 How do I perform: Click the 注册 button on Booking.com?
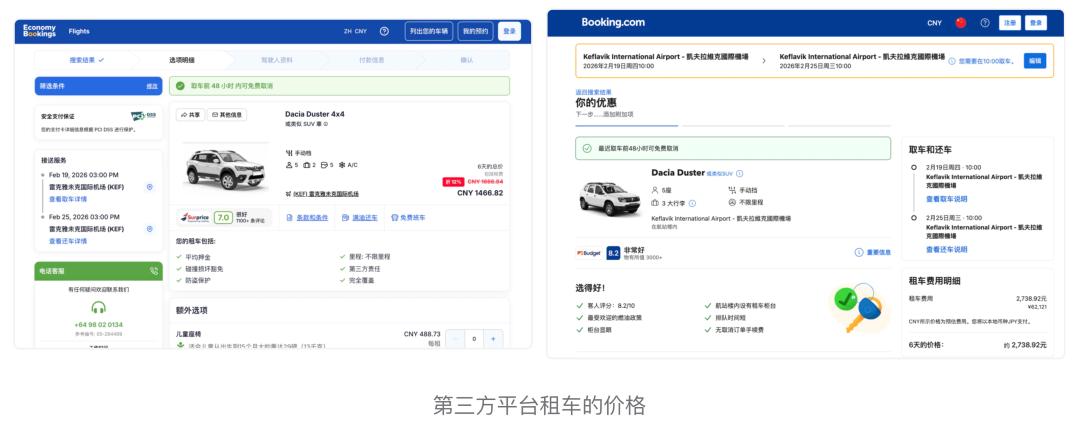click(x=1010, y=23)
